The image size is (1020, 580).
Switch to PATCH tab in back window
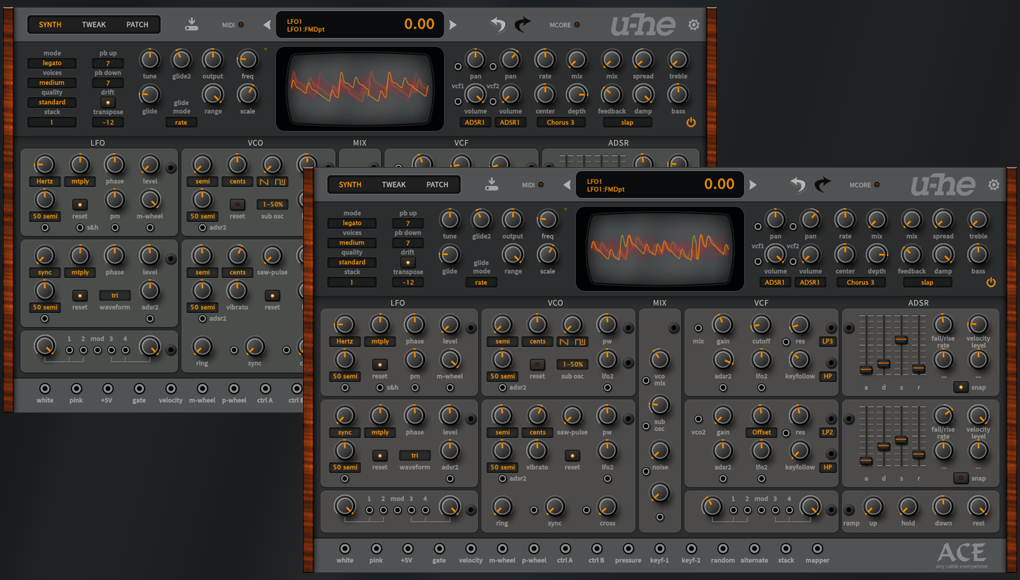(137, 25)
